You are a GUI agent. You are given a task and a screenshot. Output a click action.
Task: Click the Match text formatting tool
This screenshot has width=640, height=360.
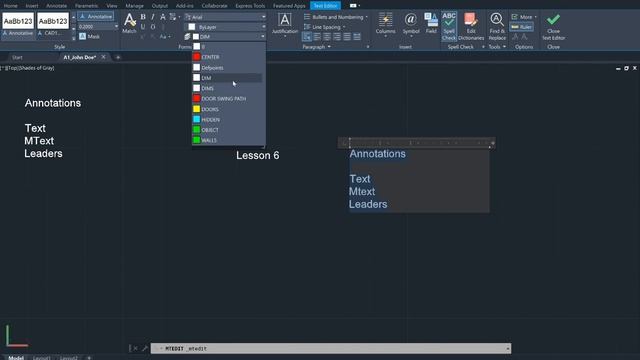(x=129, y=23)
